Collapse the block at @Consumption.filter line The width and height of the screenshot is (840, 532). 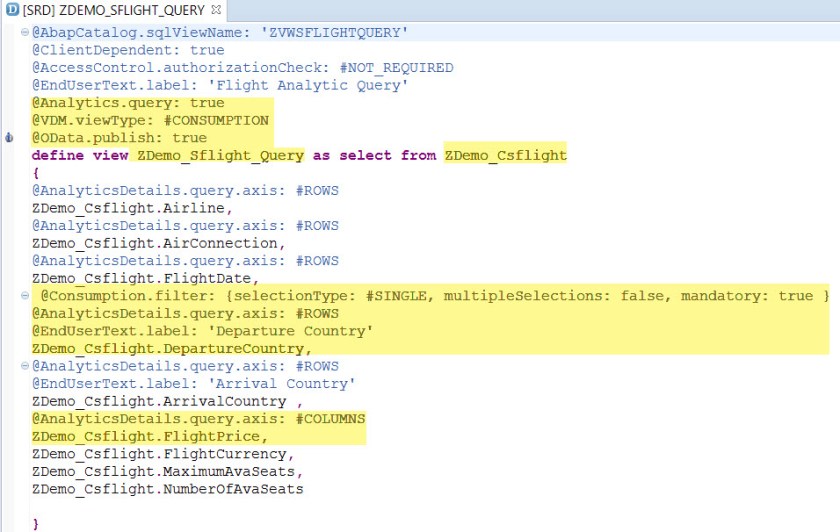tap(25, 296)
